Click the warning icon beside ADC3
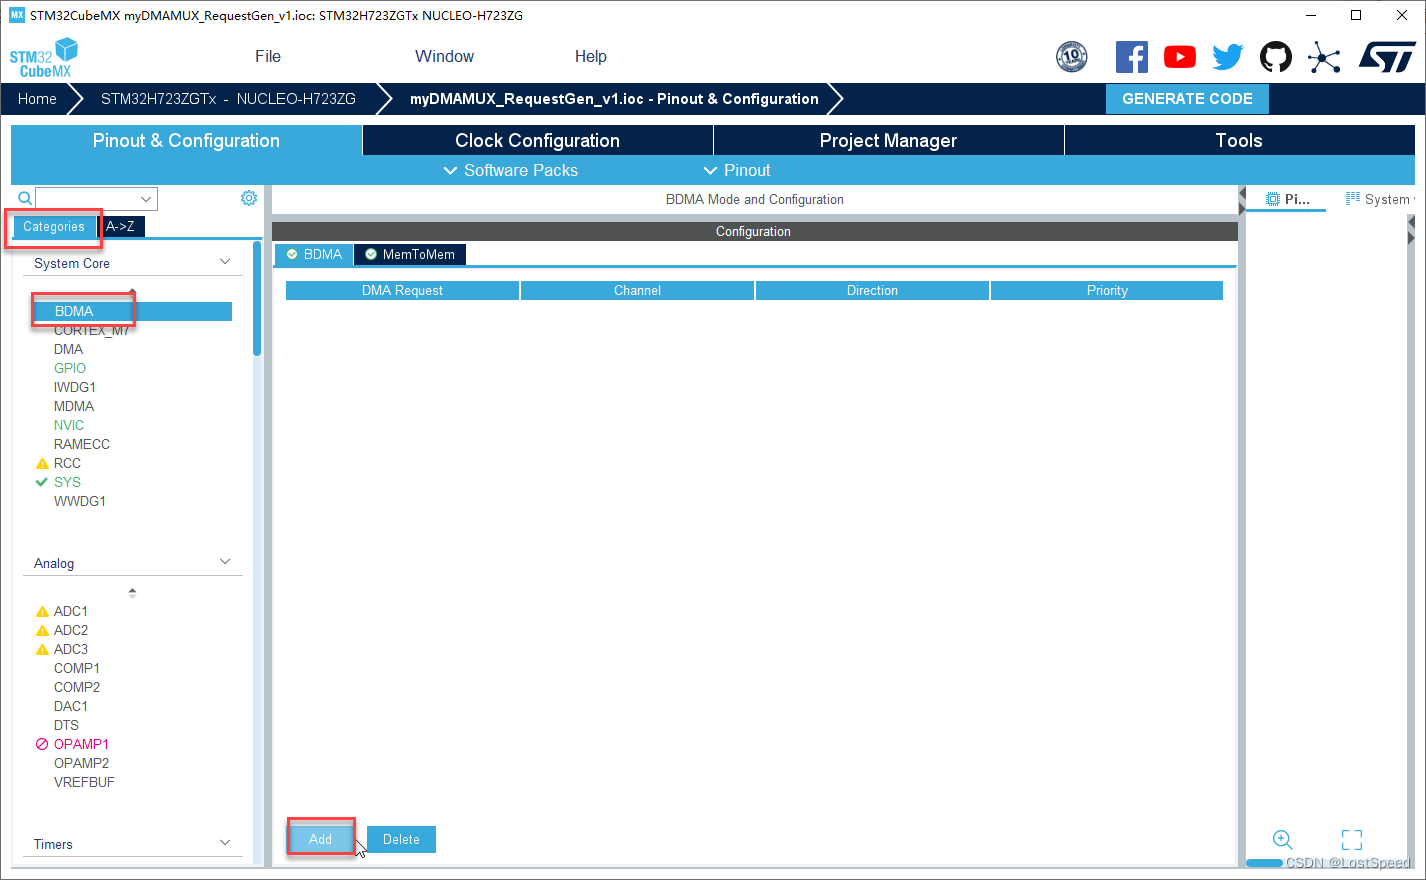Image resolution: width=1426 pixels, height=880 pixels. coord(42,650)
